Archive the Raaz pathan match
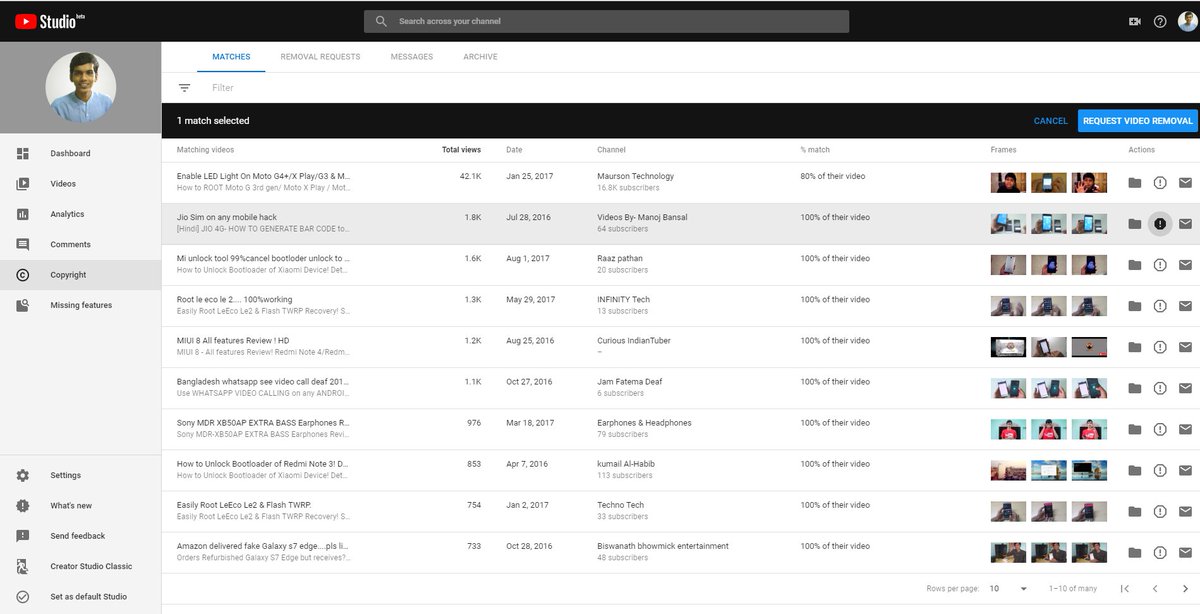 click(x=1134, y=265)
